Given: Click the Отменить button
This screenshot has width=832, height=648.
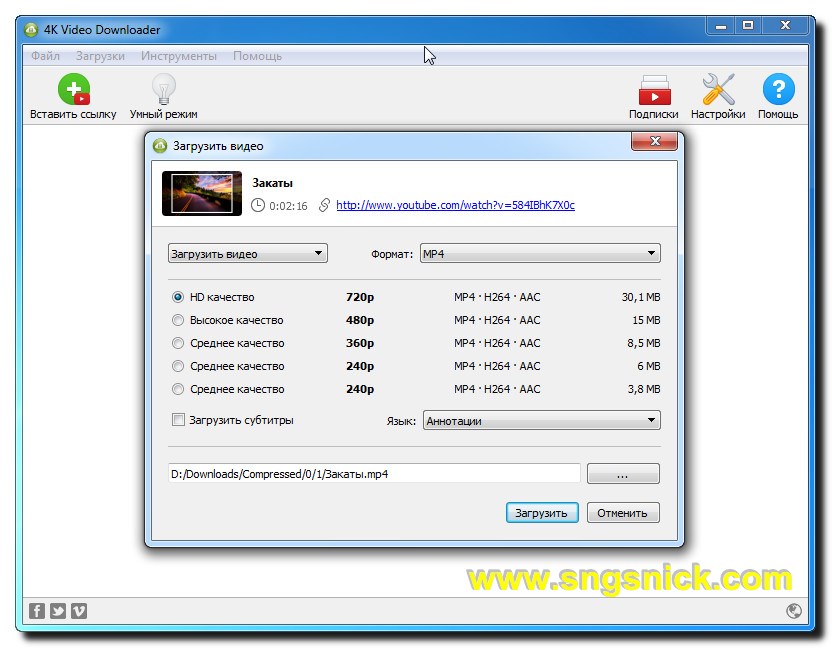Looking at the screenshot, I should click(623, 513).
